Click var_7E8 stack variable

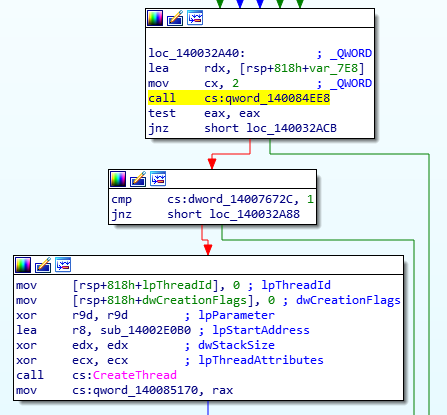(x=333, y=68)
